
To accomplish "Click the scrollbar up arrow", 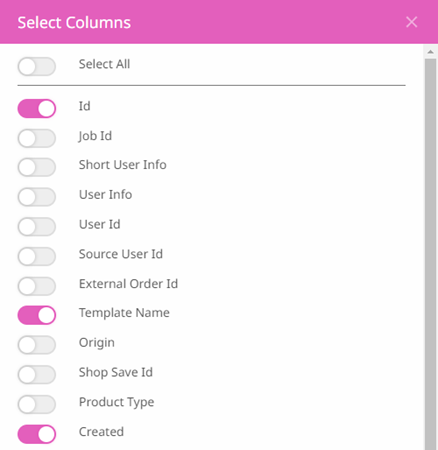I will click(x=430, y=52).
